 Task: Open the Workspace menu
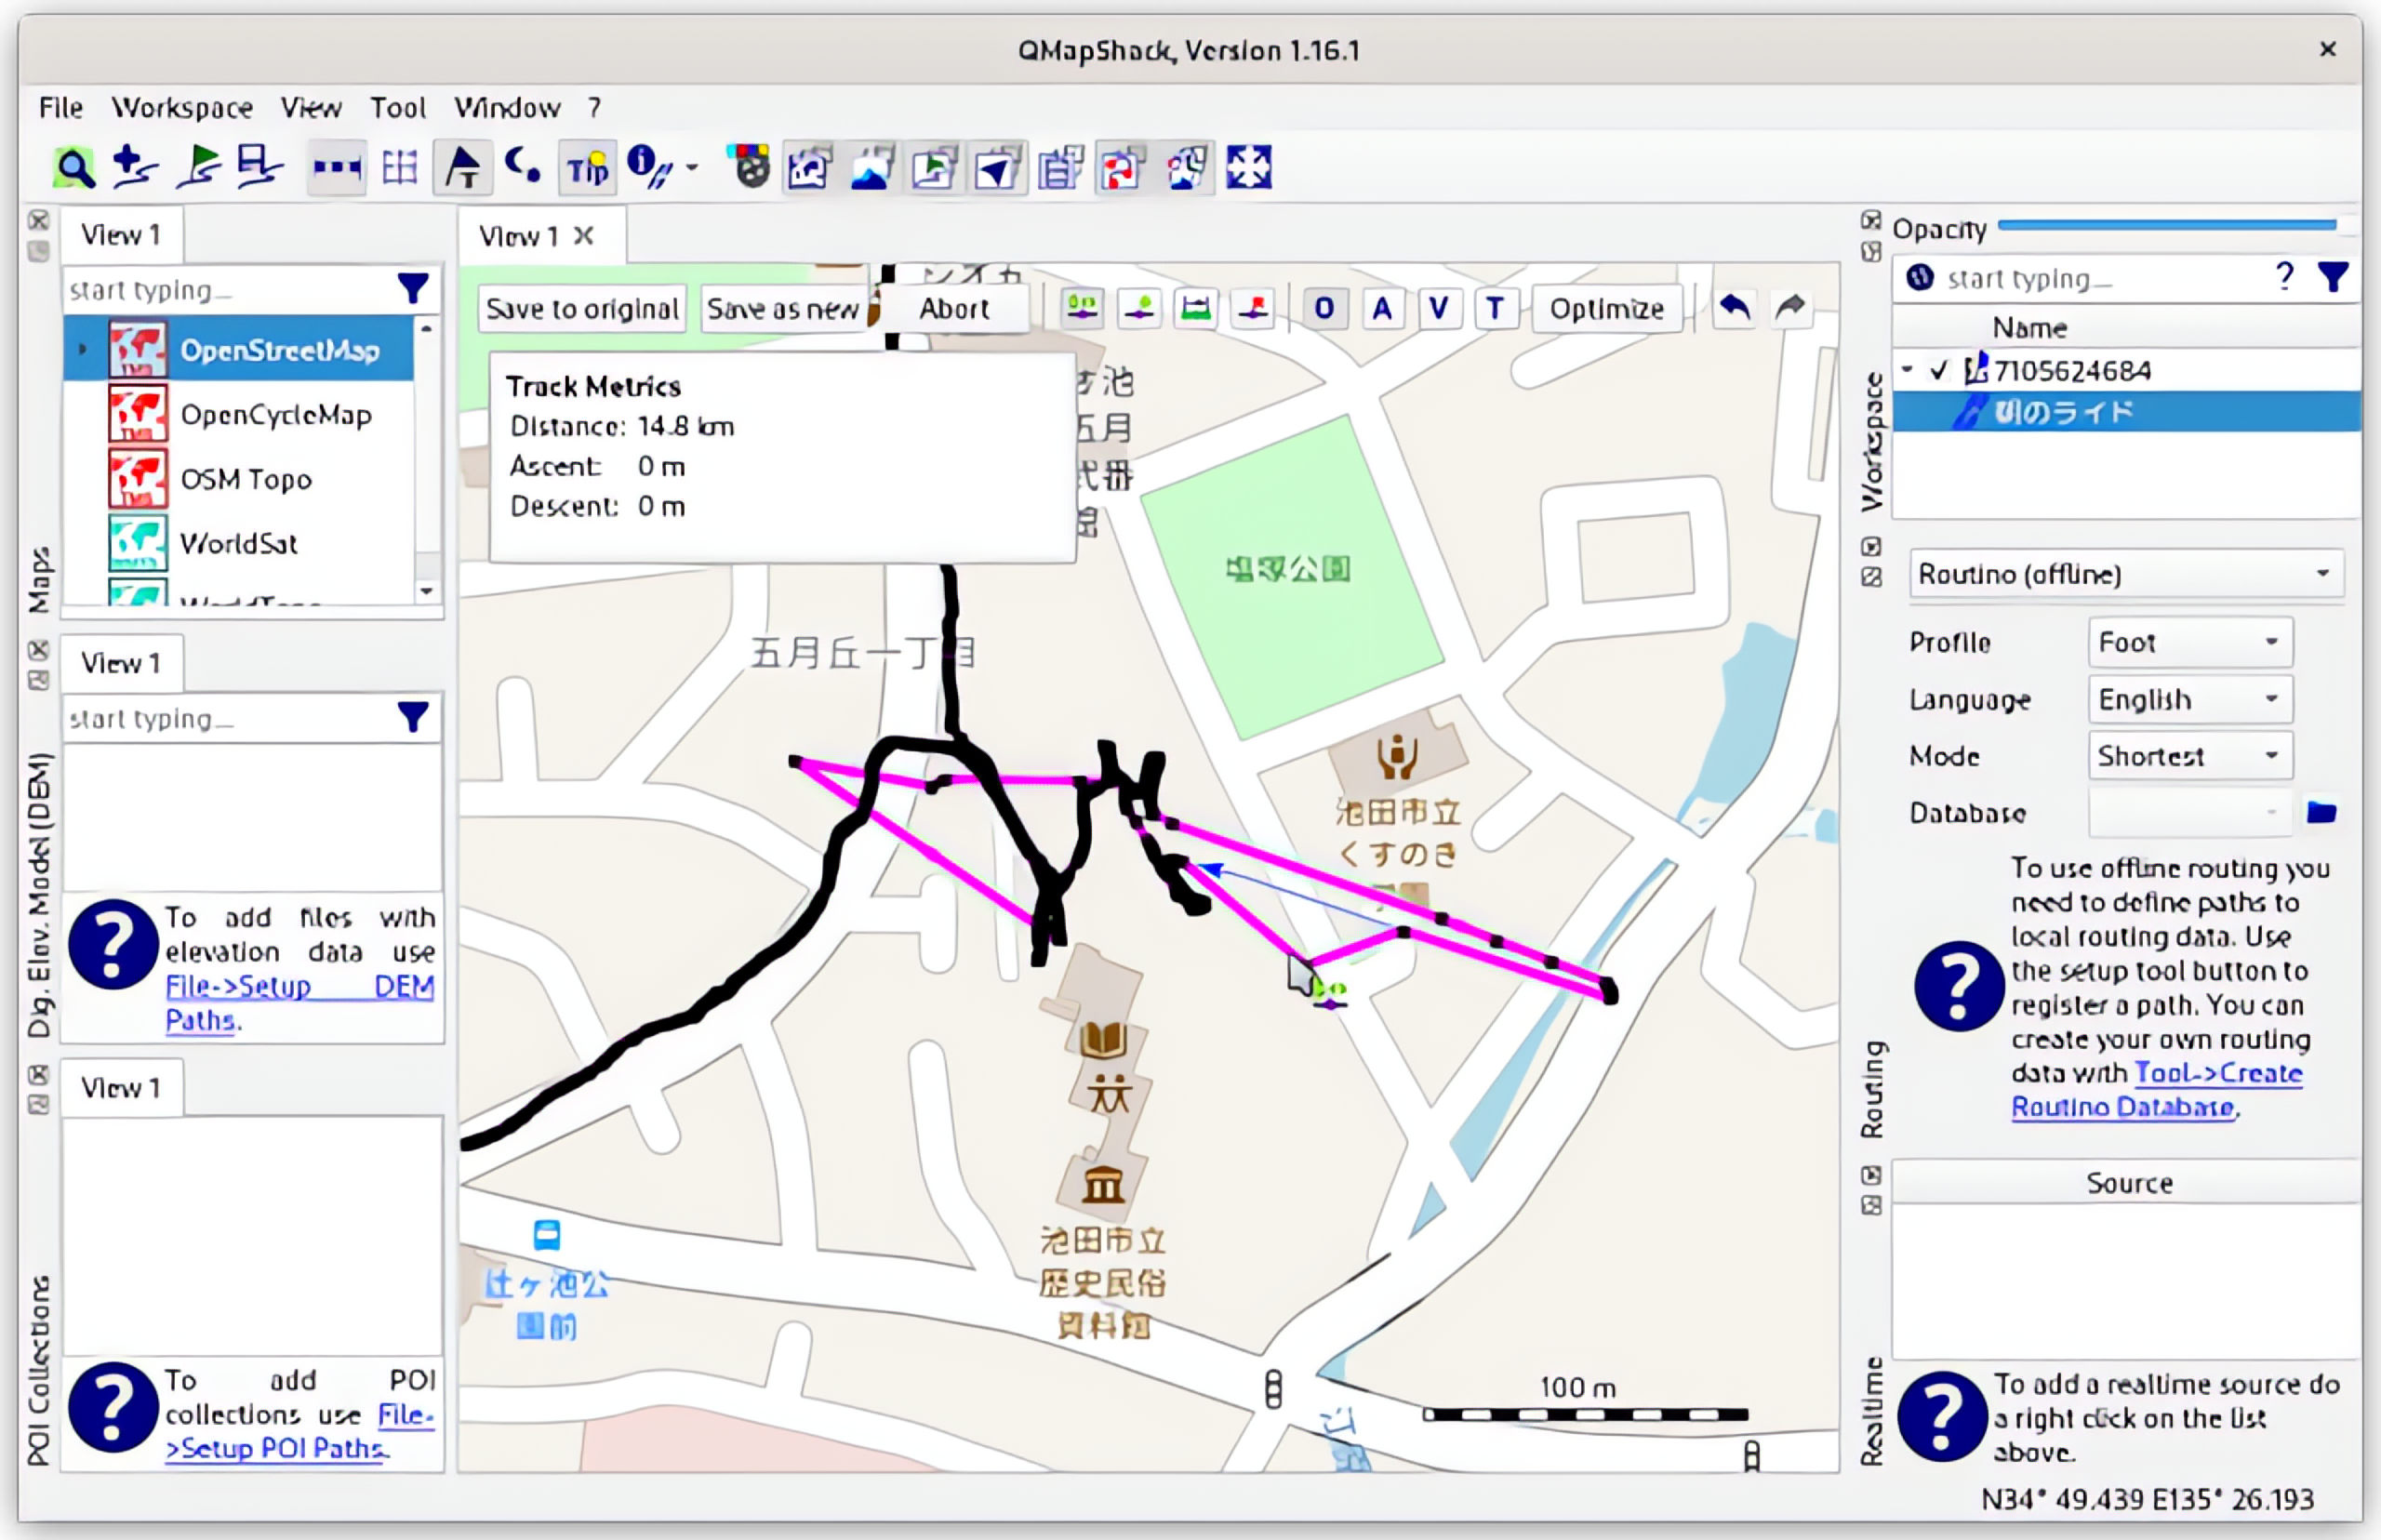point(182,107)
